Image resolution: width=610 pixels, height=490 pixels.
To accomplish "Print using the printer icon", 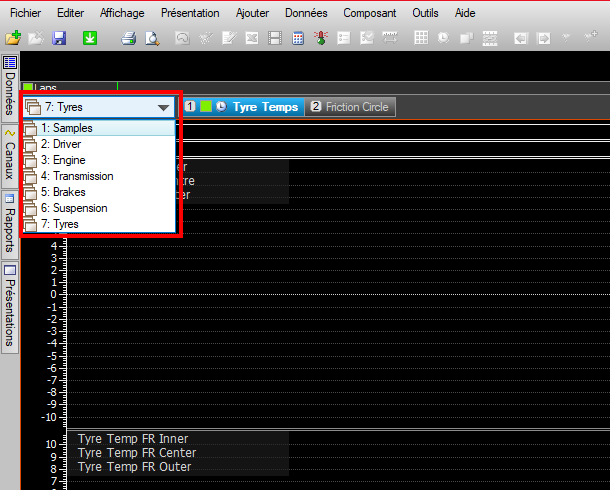I will pos(128,38).
